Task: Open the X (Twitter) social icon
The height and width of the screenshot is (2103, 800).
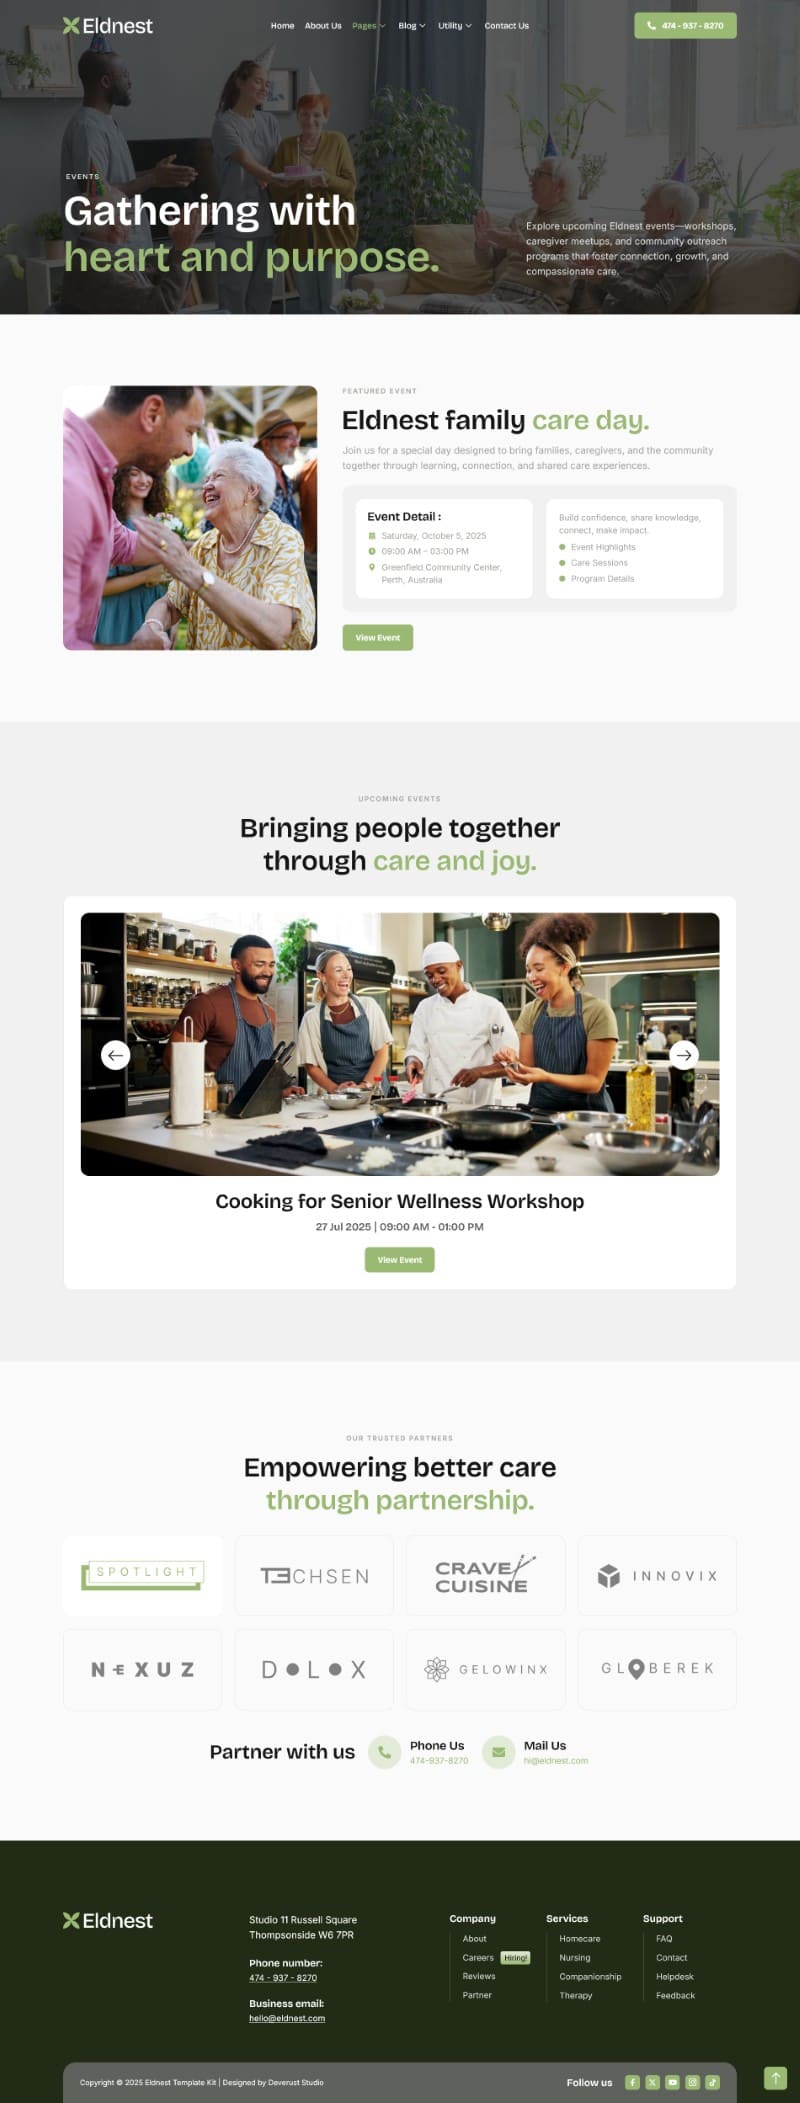Action: (652, 2082)
